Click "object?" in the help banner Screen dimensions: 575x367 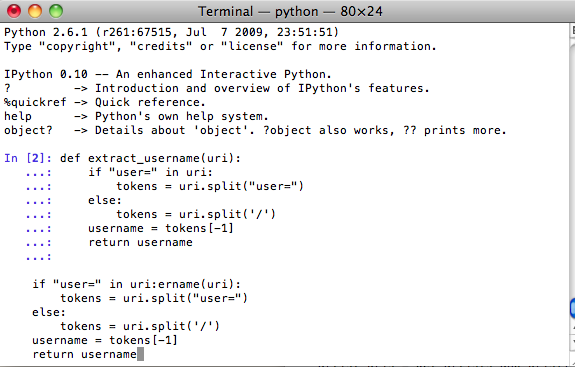tap(28, 131)
